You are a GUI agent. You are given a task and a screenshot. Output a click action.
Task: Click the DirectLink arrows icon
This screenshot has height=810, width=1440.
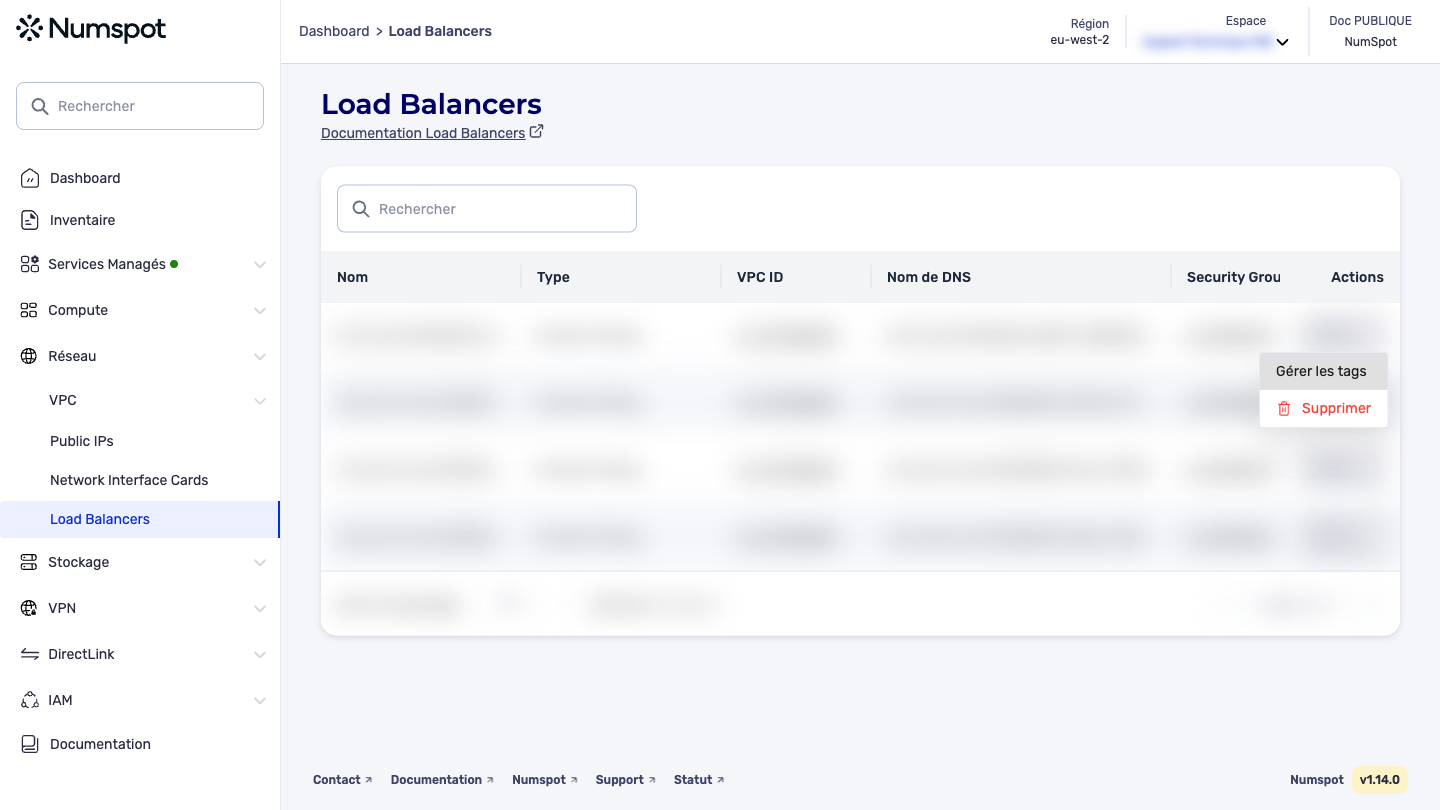pyautogui.click(x=30, y=654)
